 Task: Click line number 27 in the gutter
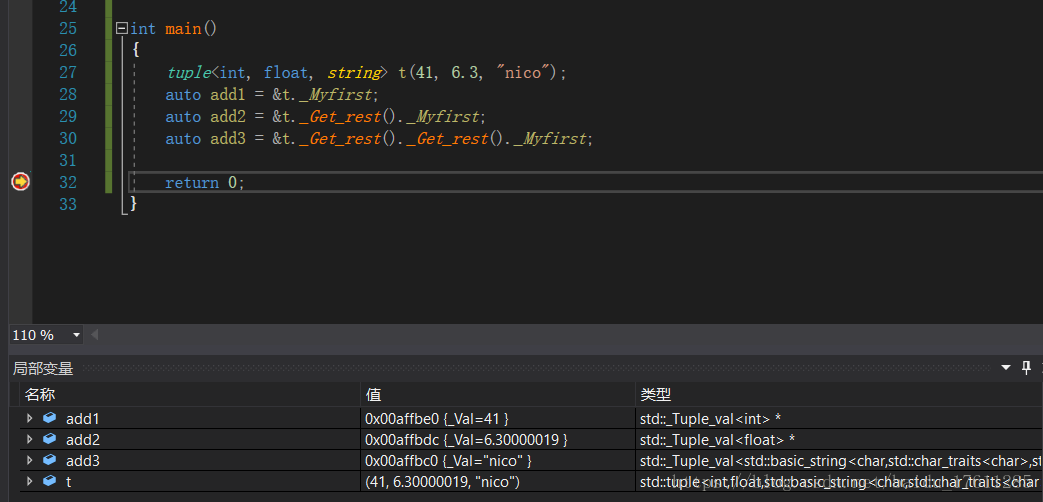[67, 72]
